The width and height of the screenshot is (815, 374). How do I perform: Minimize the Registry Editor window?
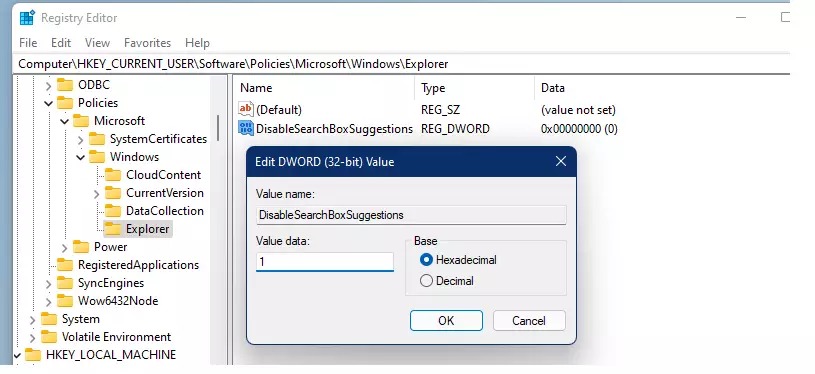(x=741, y=17)
